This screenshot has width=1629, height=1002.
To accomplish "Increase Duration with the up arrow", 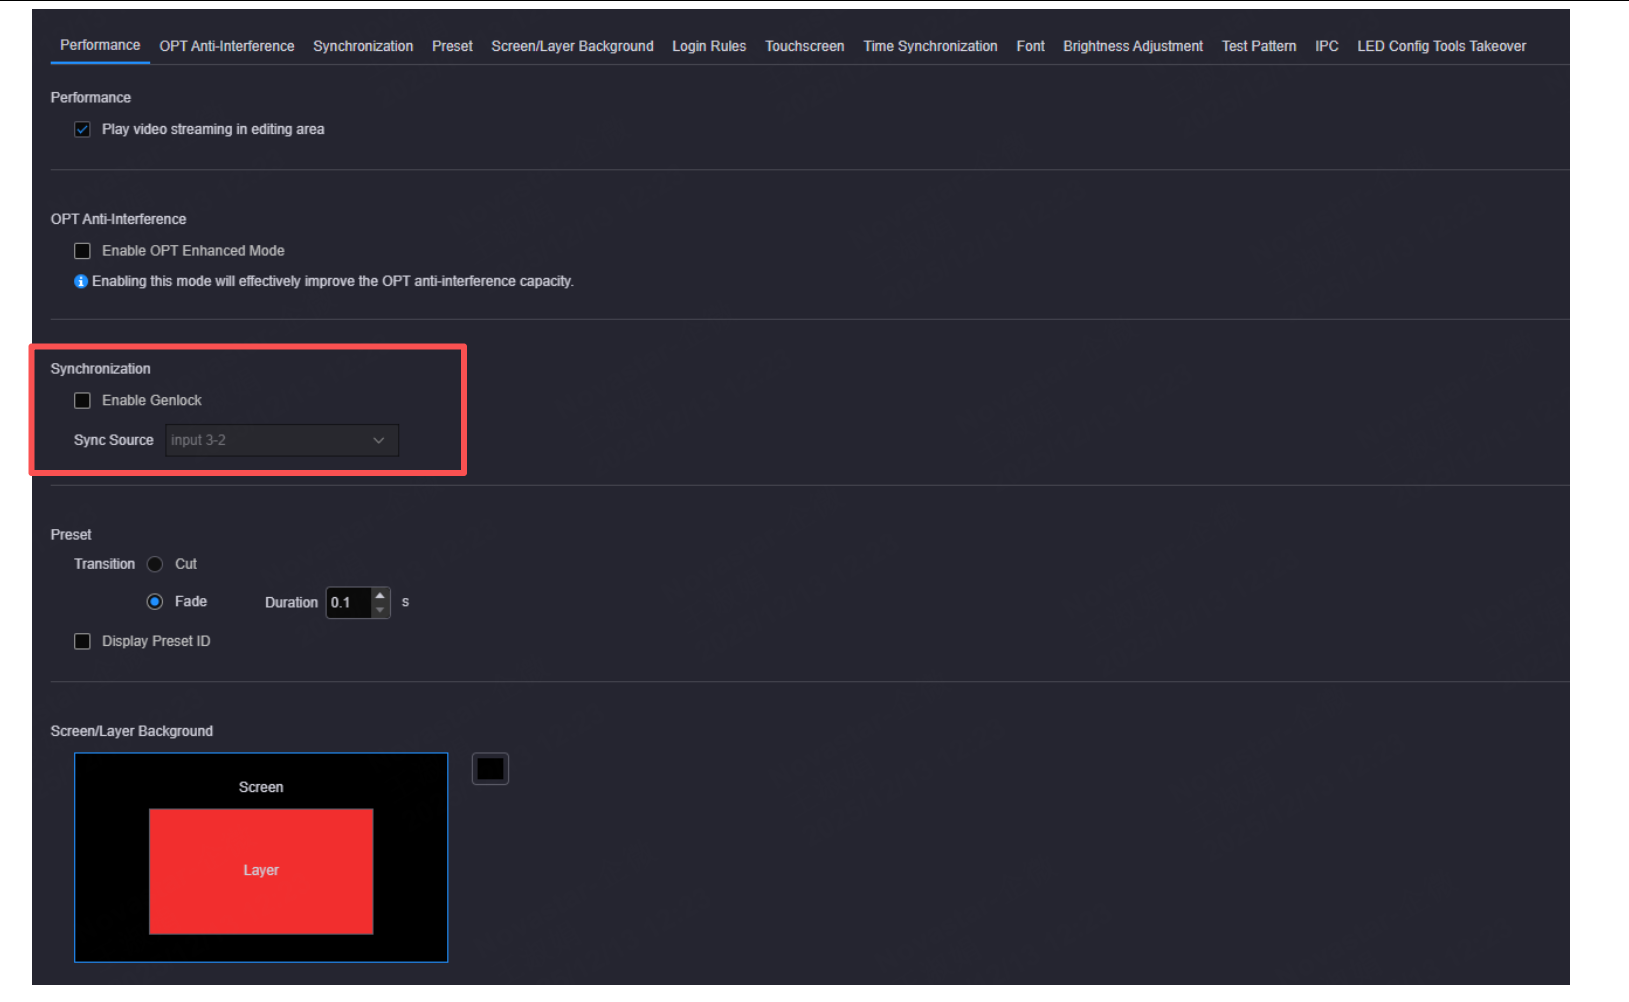I will [380, 595].
